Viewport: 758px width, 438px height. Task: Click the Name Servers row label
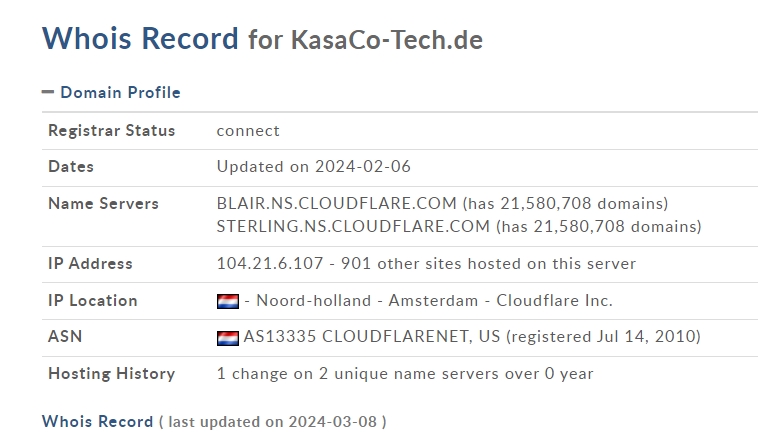pyautogui.click(x=103, y=204)
